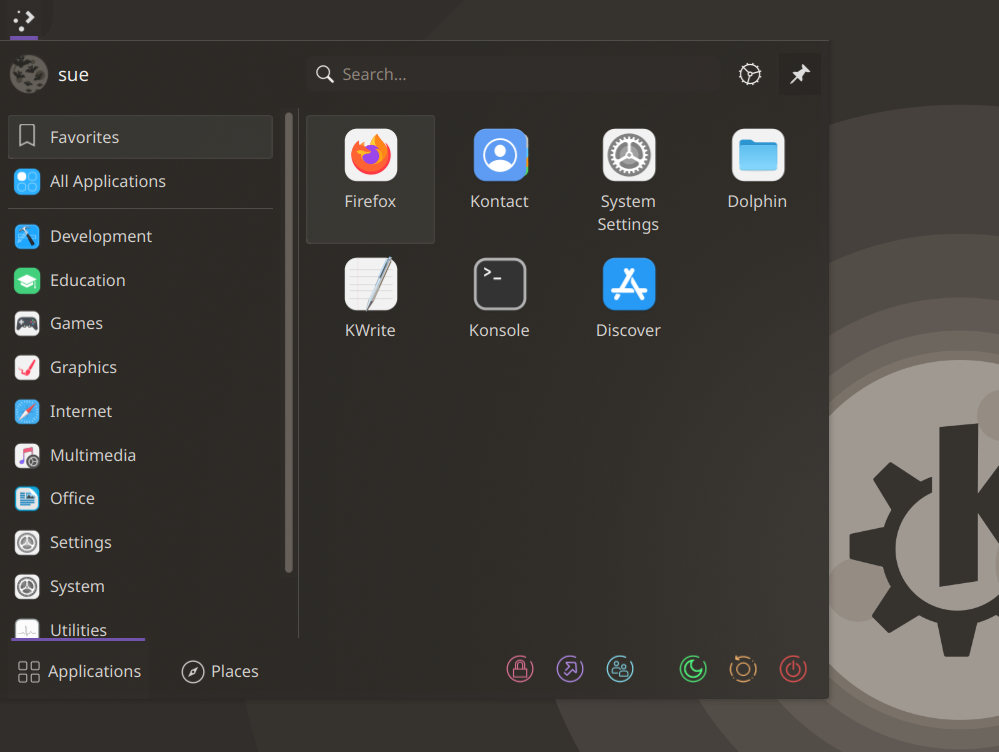This screenshot has height=752, width=999.
Task: Toggle the pin to keep launcher open
Action: 800,75
